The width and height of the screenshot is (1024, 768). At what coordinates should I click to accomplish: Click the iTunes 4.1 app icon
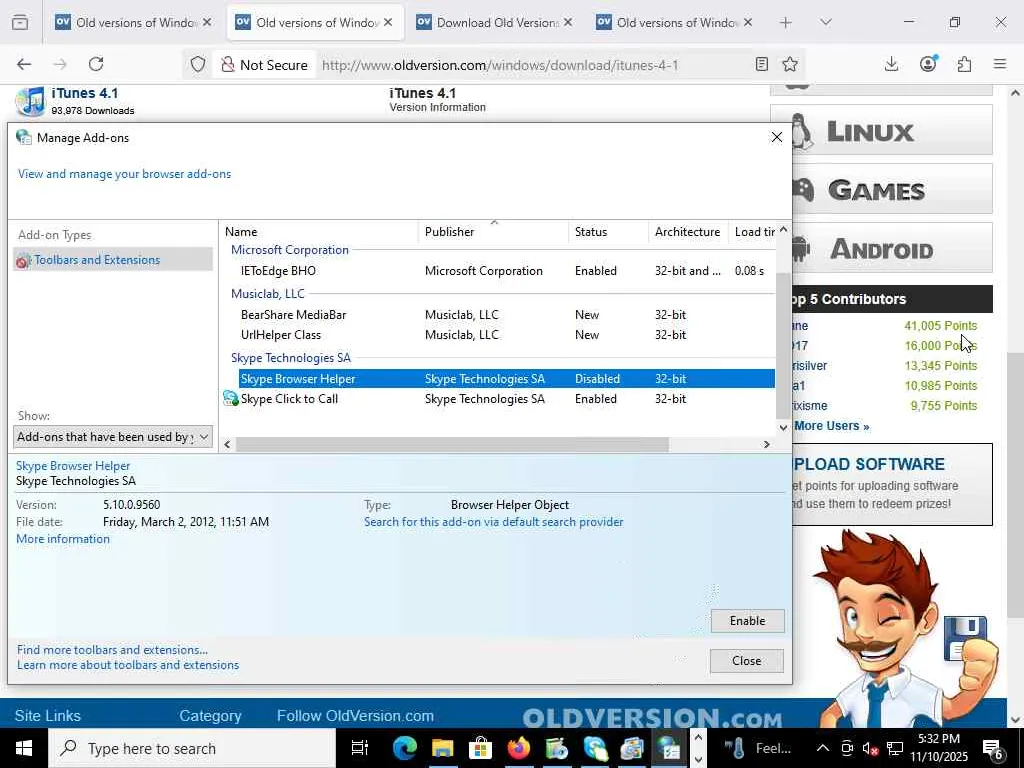click(30, 101)
